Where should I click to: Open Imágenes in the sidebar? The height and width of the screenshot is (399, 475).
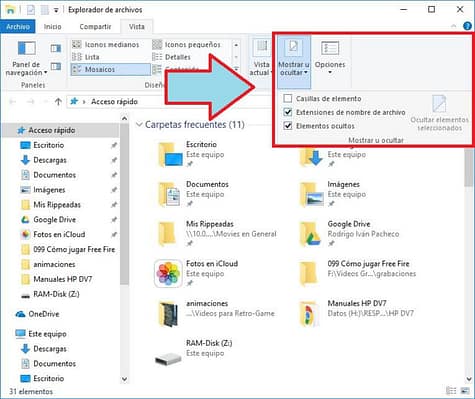point(49,190)
